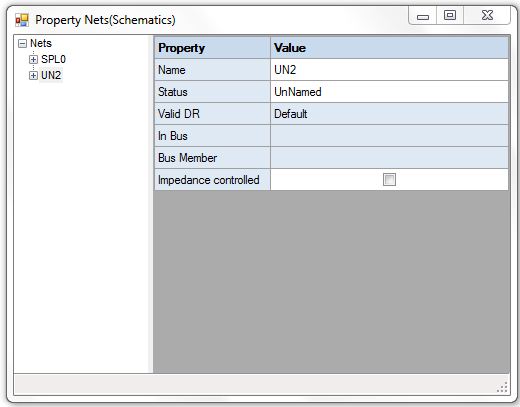
Task: Expand the SPL0 net node
Action: (x=33, y=59)
